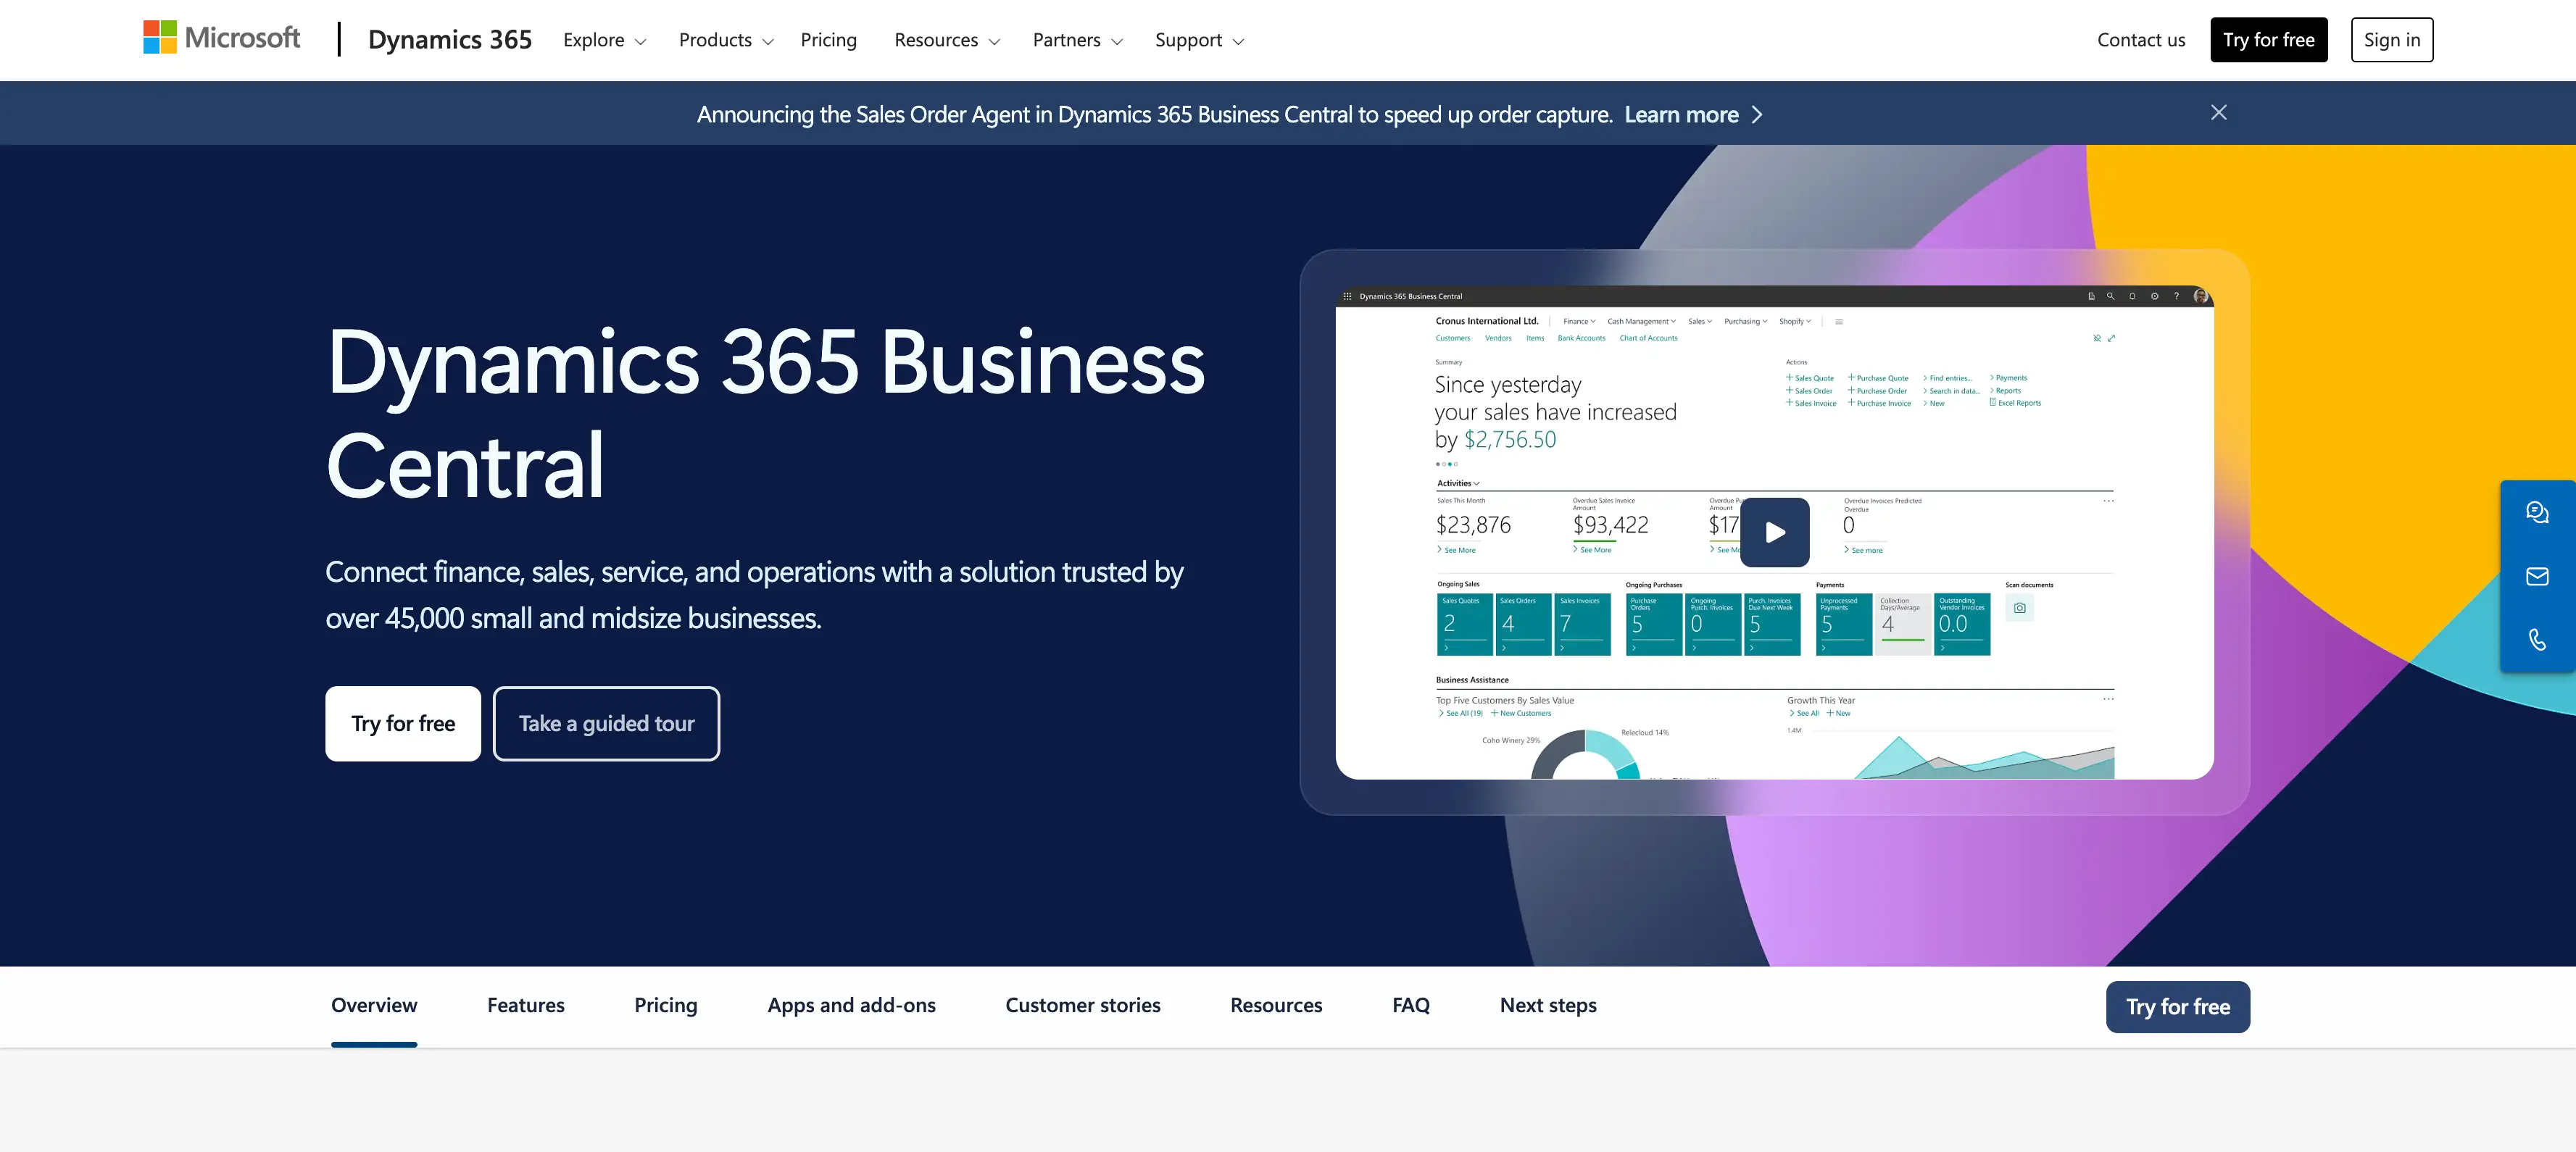This screenshot has width=2576, height=1152.
Task: Click the email envelope icon on the side panel
Action: click(2537, 576)
